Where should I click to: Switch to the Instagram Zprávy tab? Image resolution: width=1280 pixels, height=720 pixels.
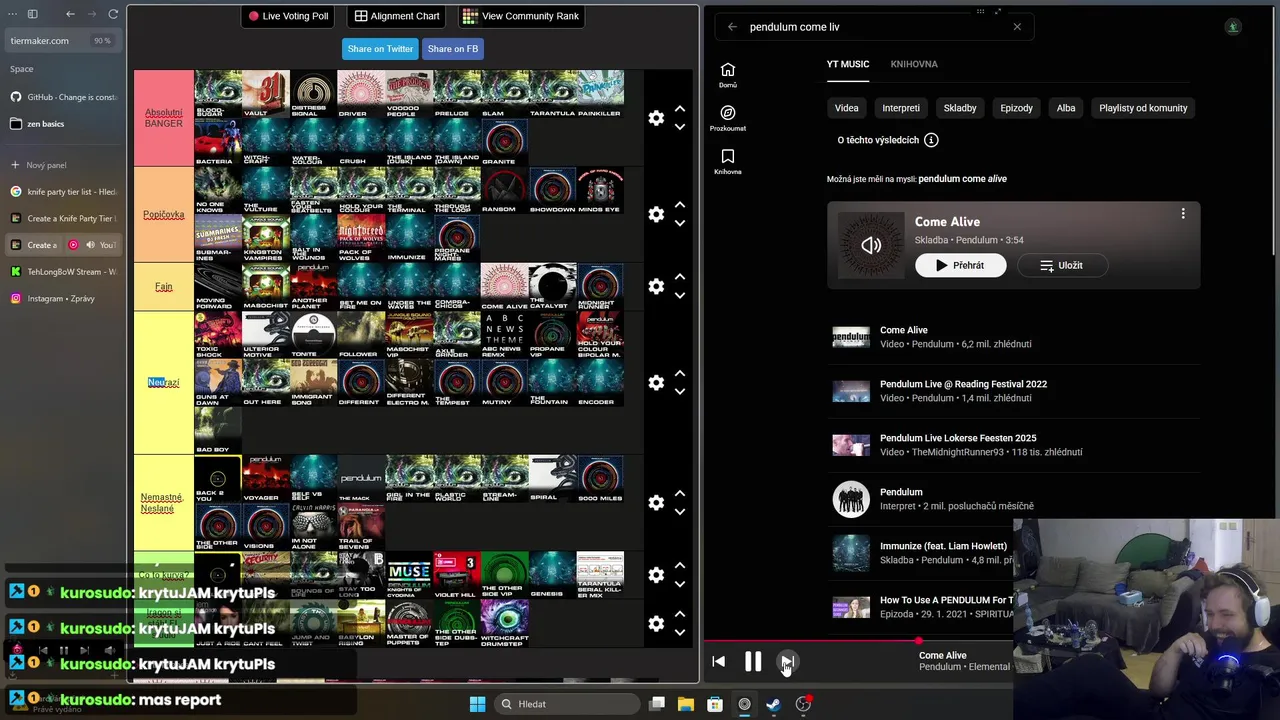click(62, 298)
